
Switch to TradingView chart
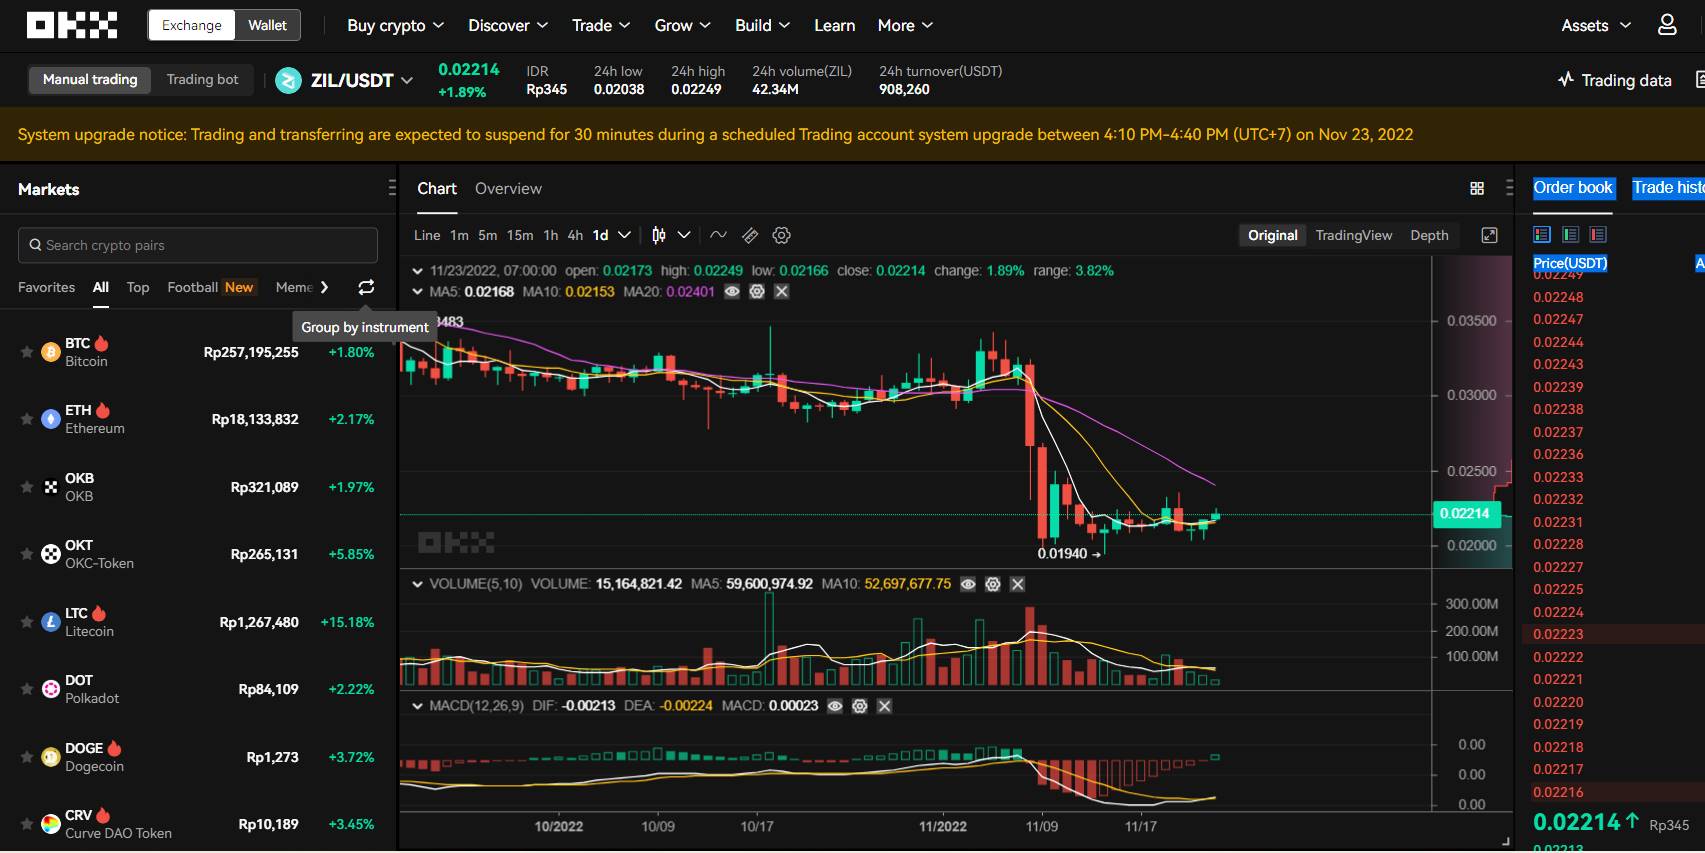point(1353,235)
